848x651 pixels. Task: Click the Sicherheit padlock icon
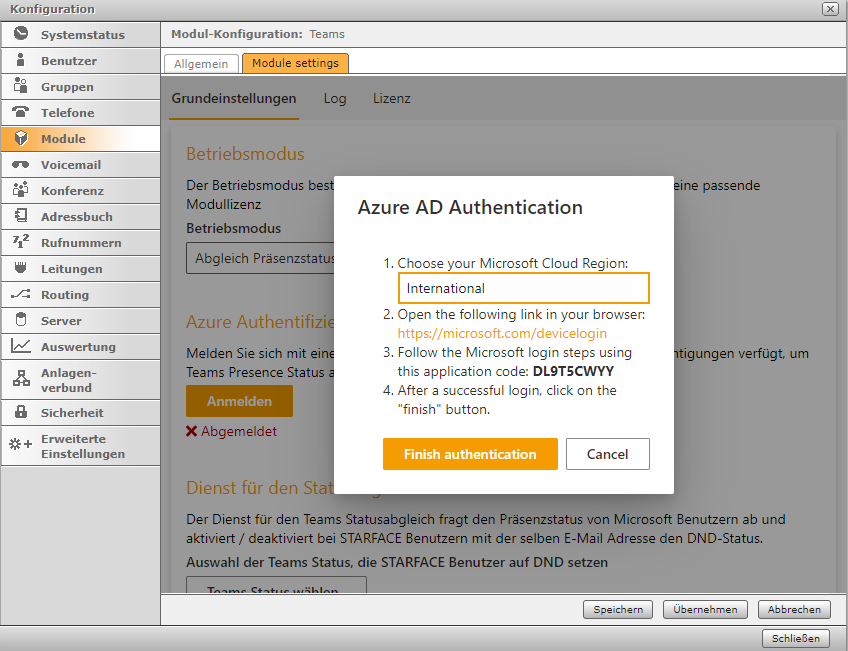(21, 412)
